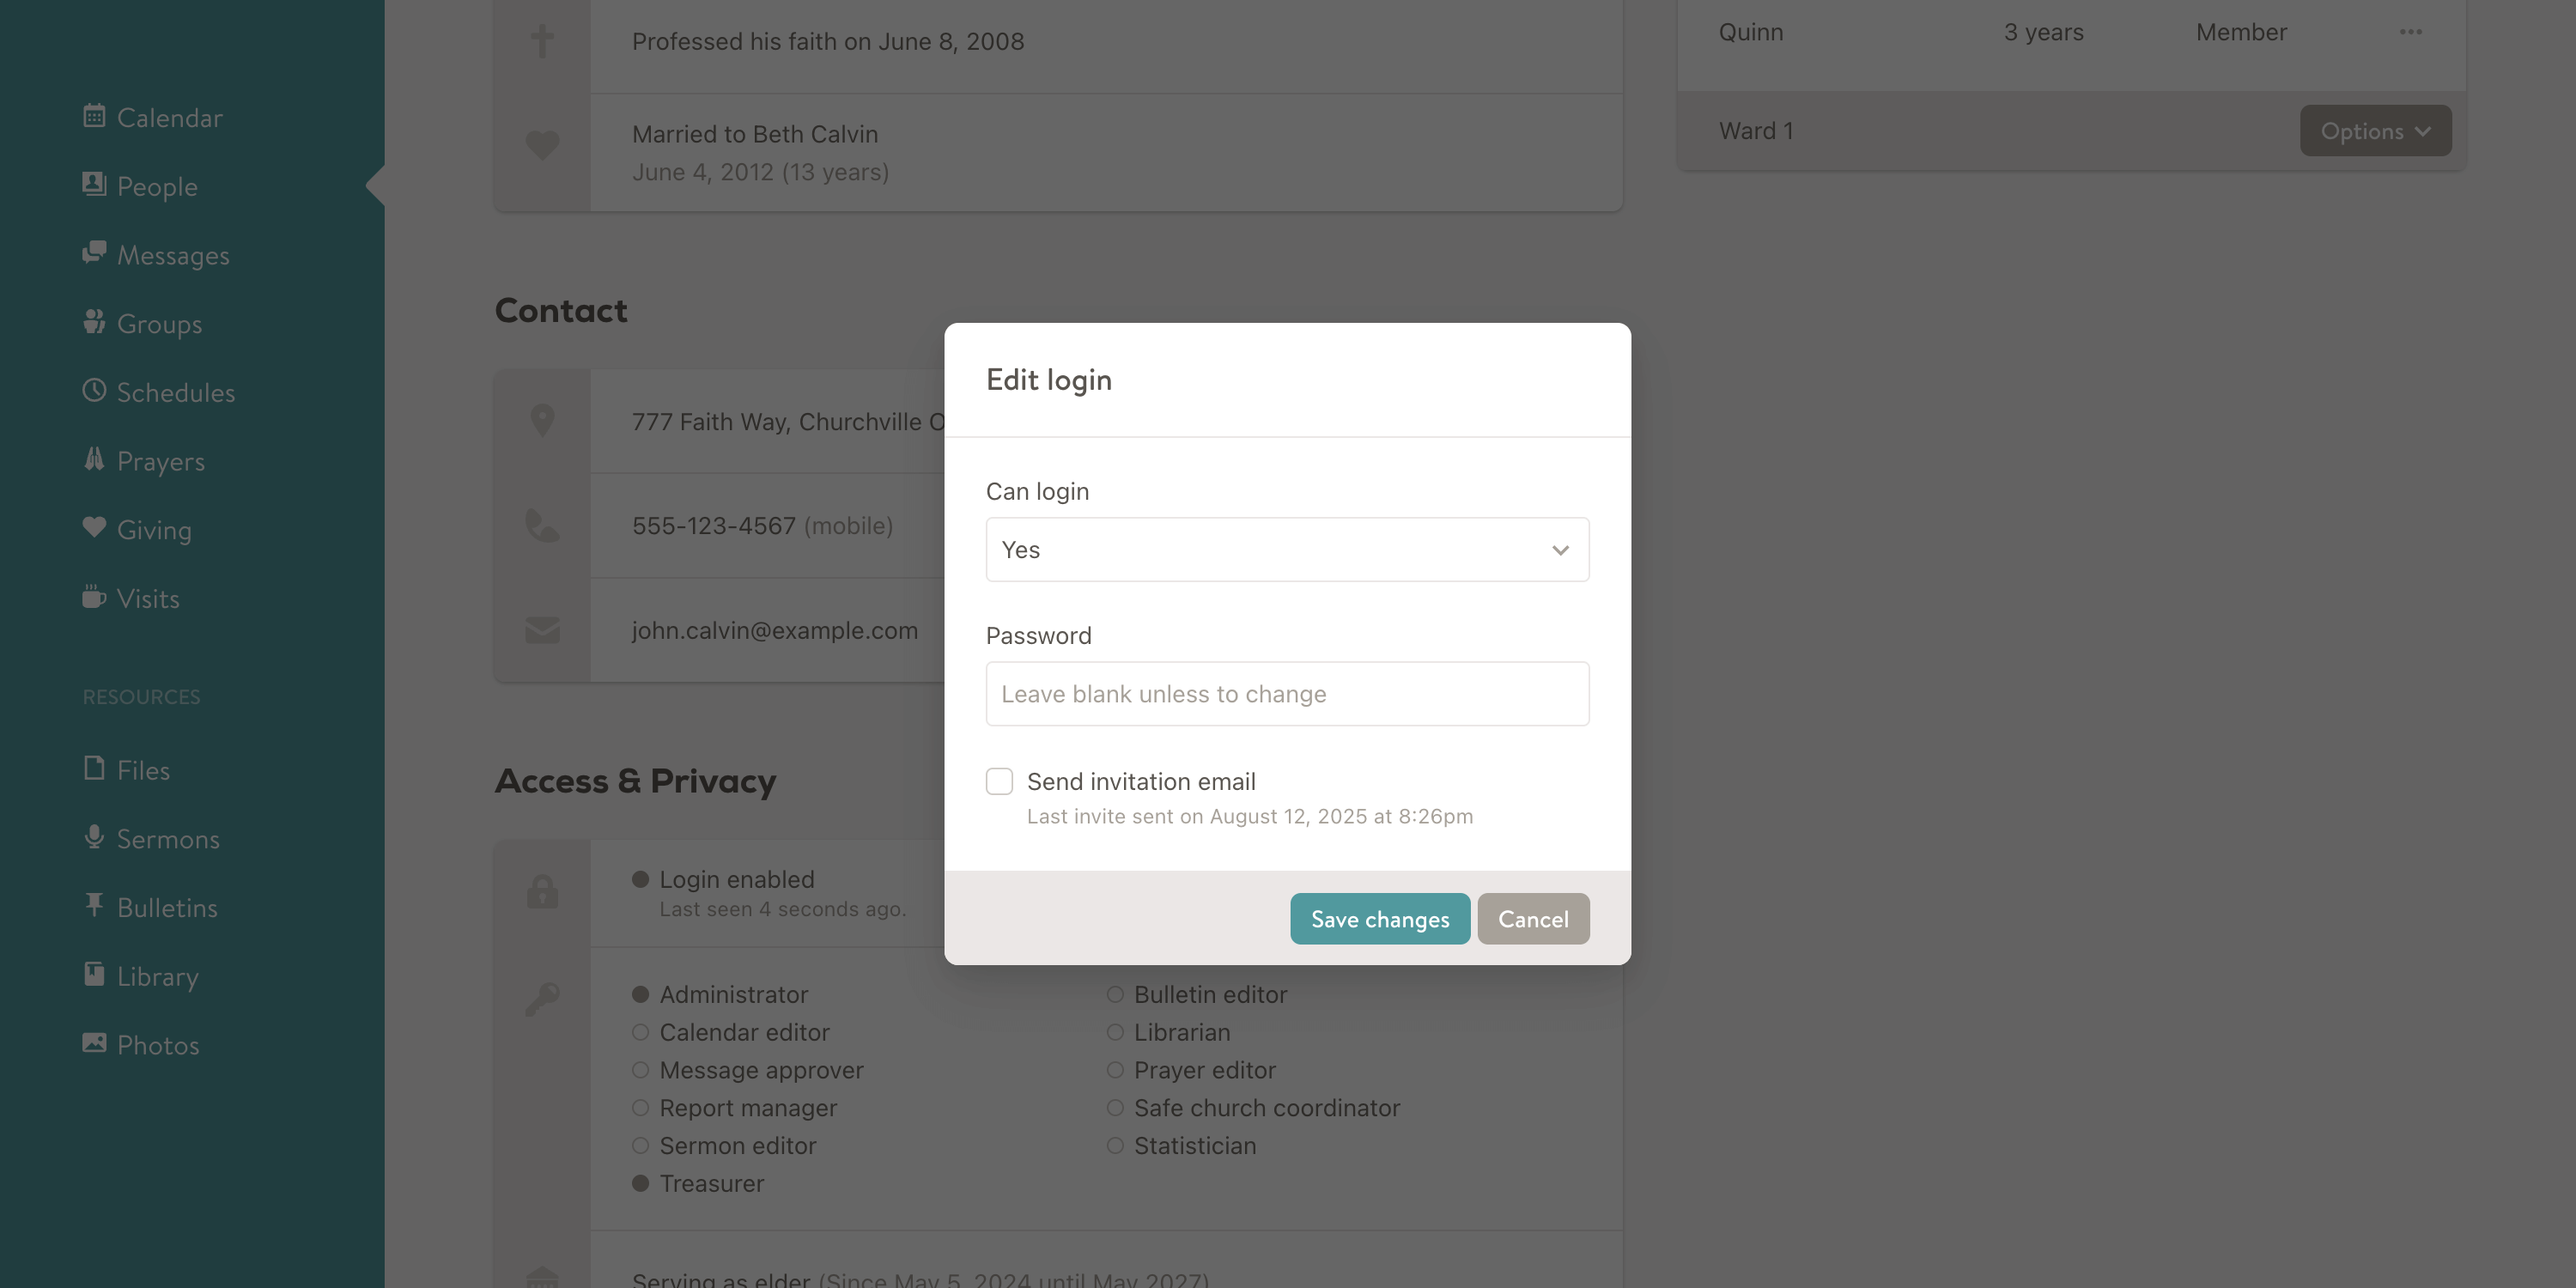Open the Prayers praying-hands icon

pyautogui.click(x=94, y=460)
